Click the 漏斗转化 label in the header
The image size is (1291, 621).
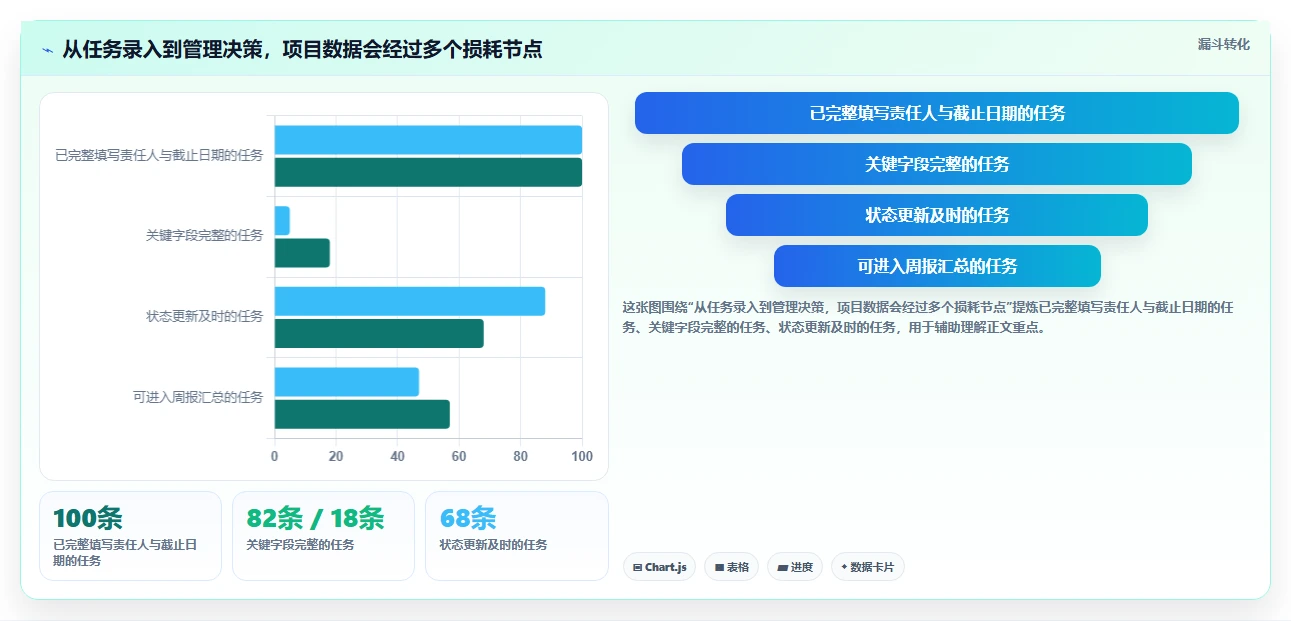pos(1223,44)
